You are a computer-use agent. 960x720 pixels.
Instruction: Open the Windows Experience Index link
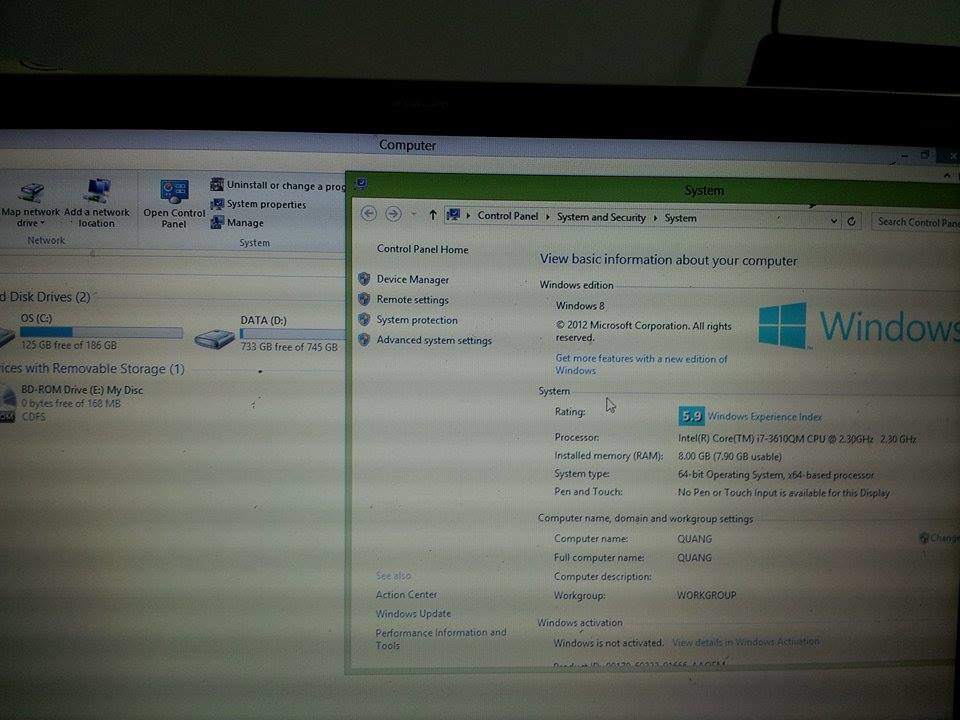click(x=765, y=417)
